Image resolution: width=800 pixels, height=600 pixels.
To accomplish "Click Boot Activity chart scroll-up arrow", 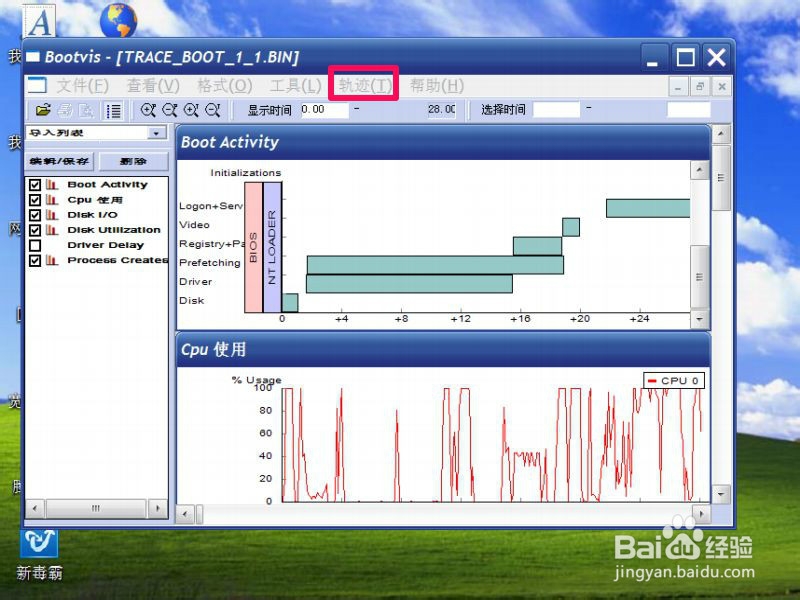I will (699, 170).
